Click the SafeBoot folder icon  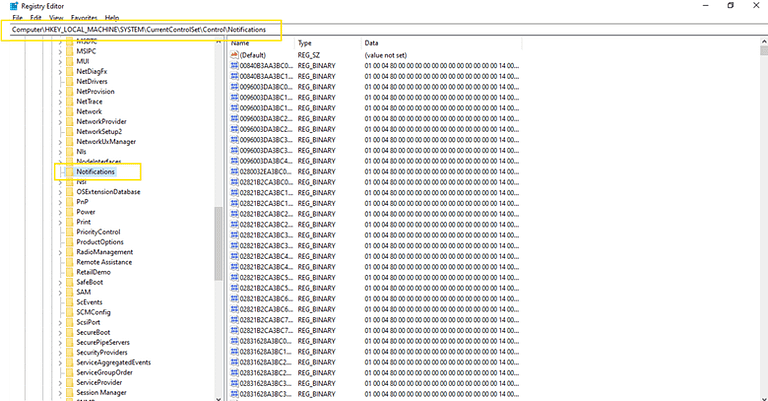pyautogui.click(x=68, y=282)
